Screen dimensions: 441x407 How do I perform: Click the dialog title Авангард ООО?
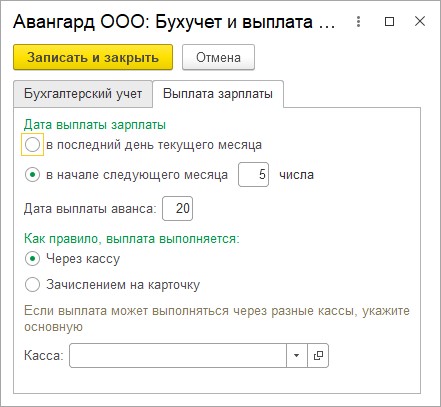pyautogui.click(x=174, y=22)
